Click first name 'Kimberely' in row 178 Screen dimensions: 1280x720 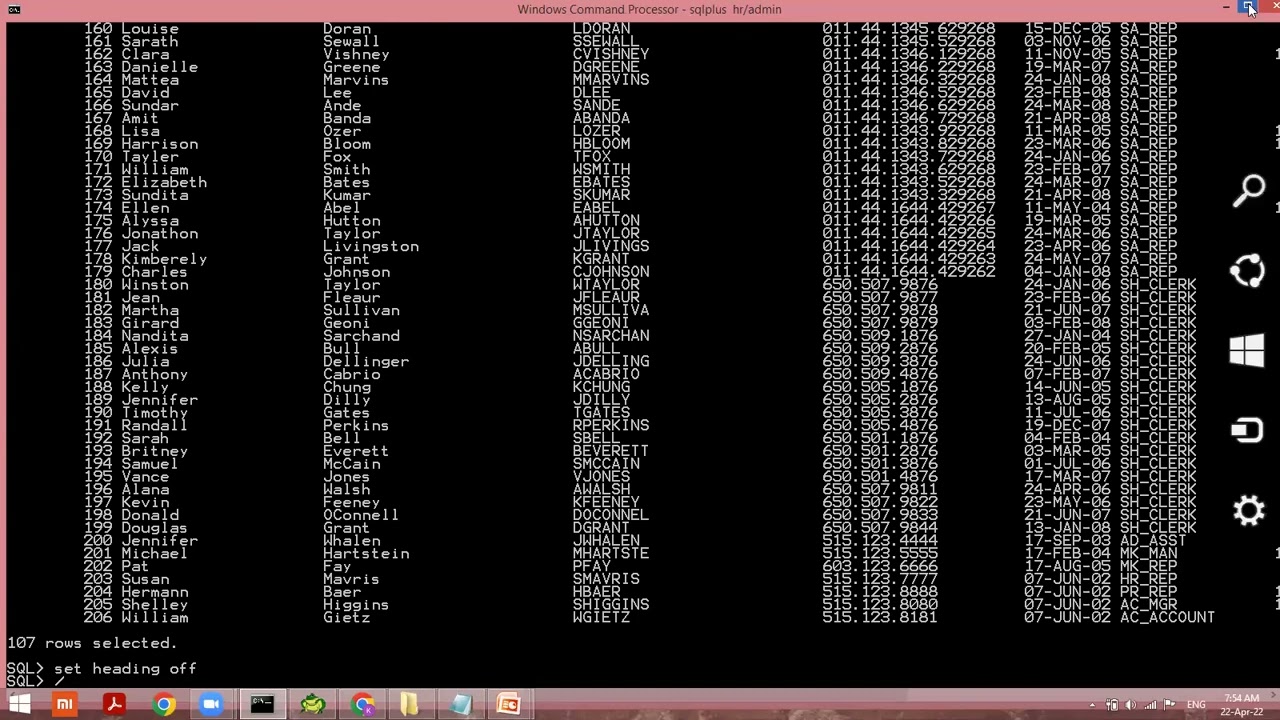coord(164,259)
